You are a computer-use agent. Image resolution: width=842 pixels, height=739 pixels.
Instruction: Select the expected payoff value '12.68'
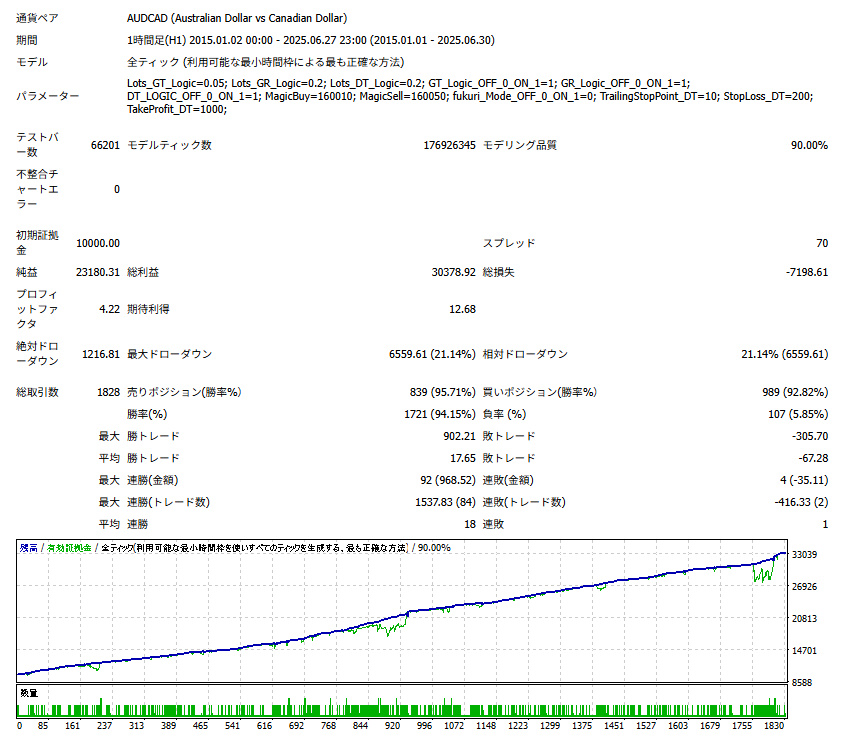pos(462,309)
